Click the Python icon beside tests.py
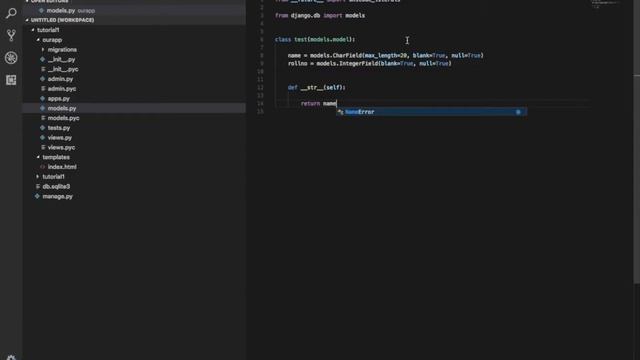 click(x=42, y=128)
